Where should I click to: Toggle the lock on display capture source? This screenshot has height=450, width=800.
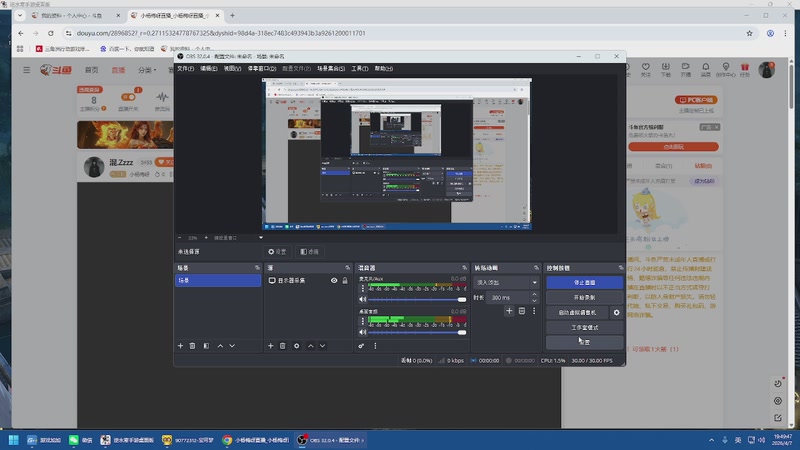(x=345, y=281)
